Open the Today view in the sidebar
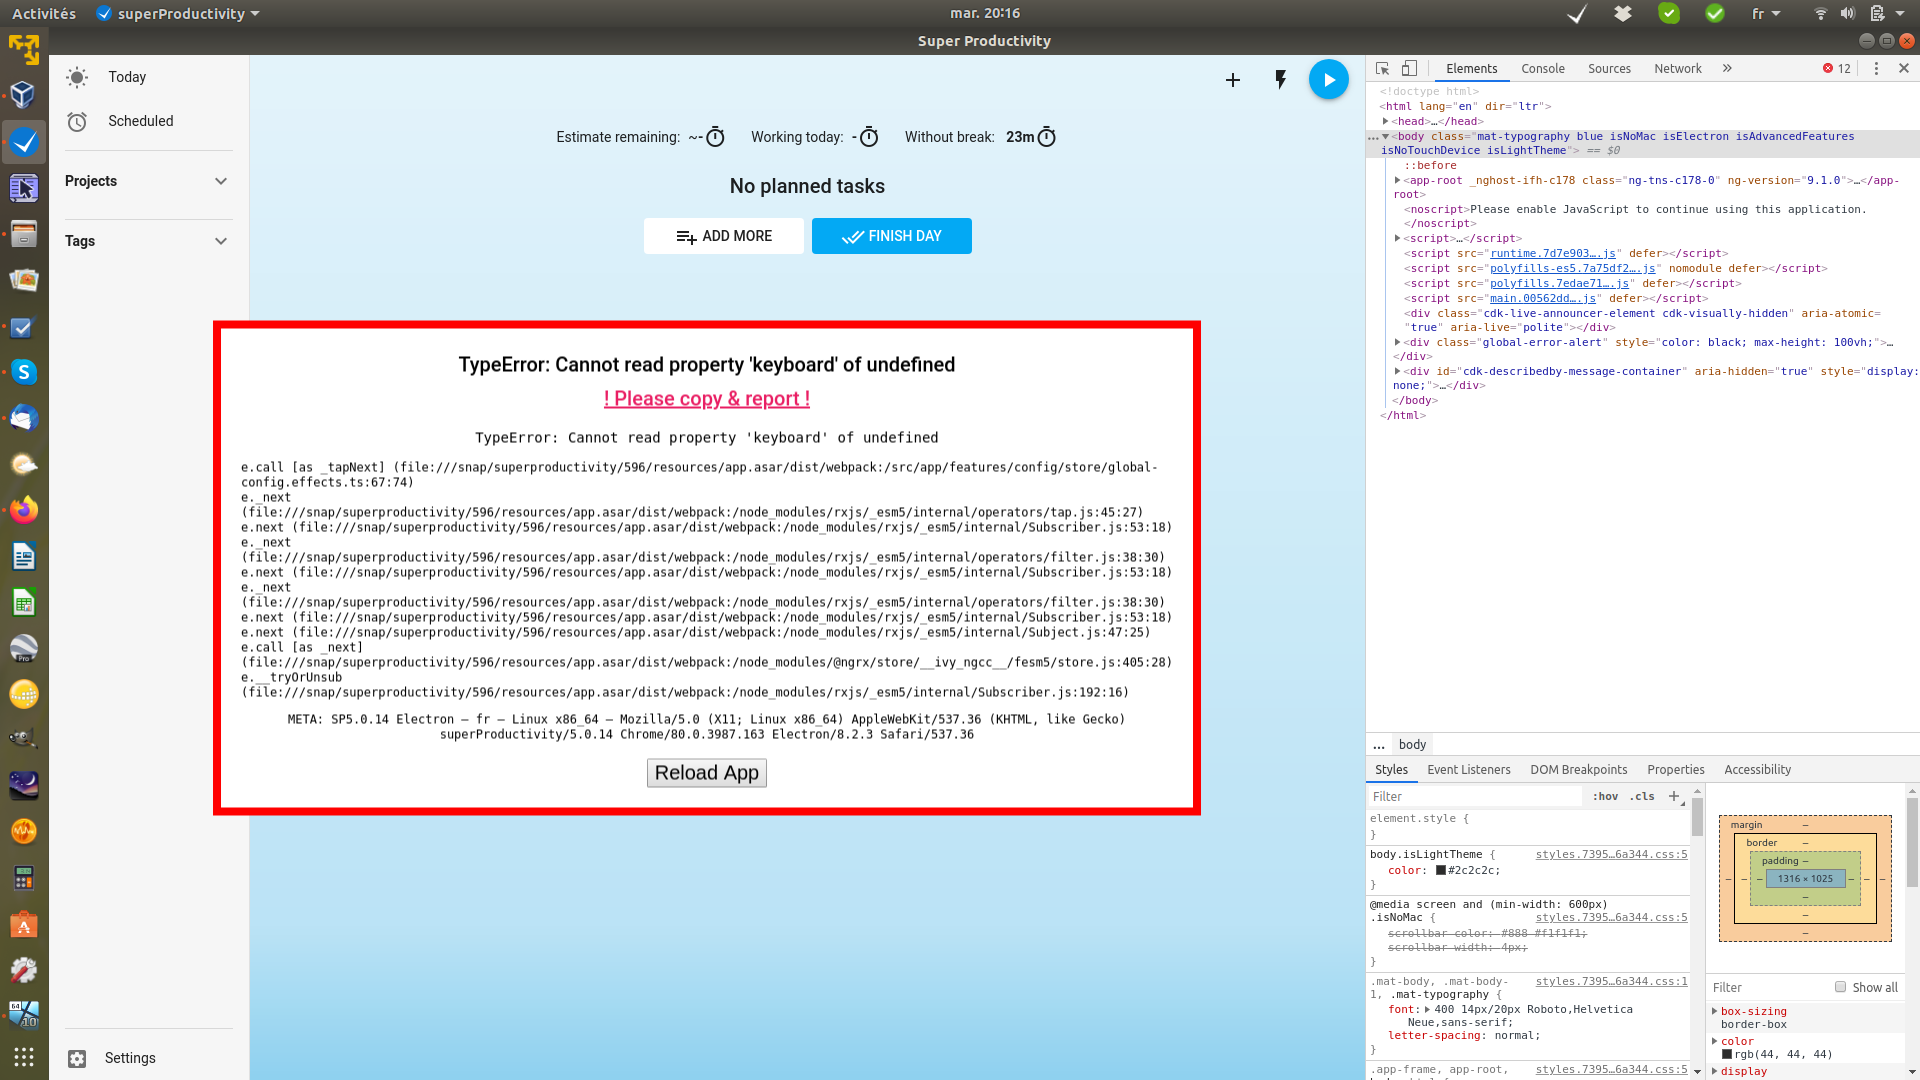This screenshot has width=1920, height=1080. pos(127,77)
